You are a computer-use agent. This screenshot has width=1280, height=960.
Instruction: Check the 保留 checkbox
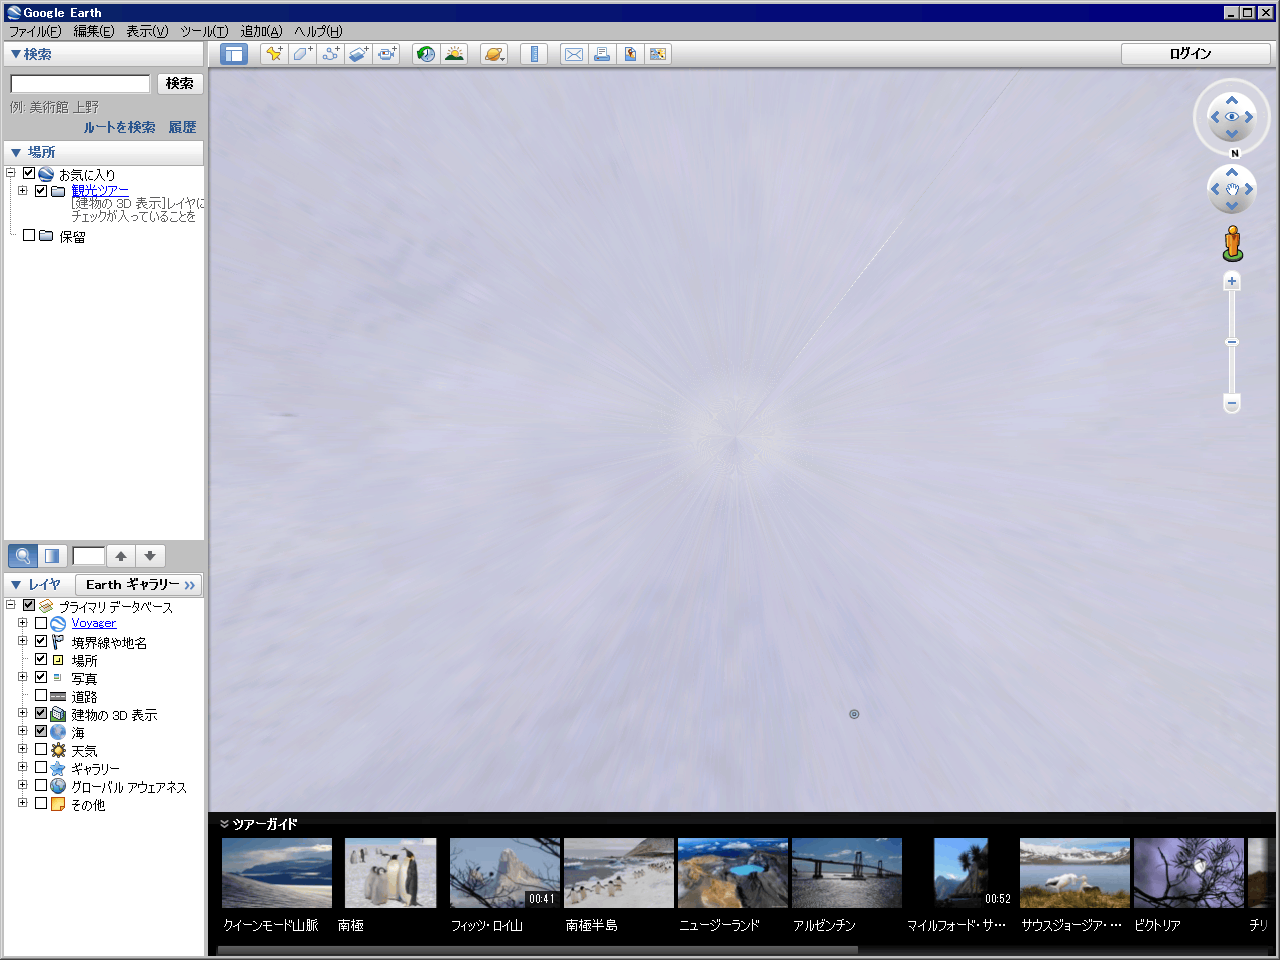29,235
